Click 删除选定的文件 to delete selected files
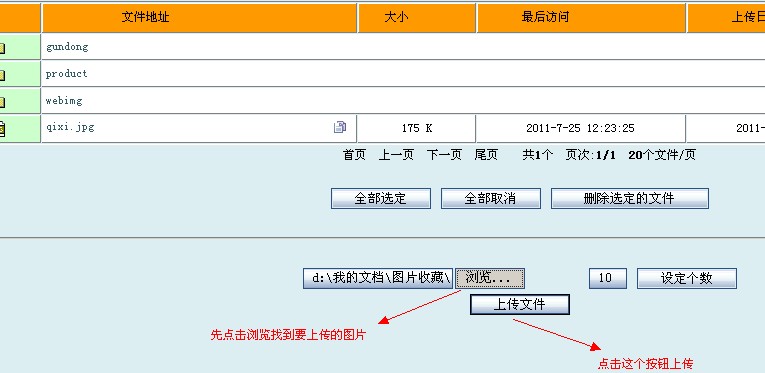 pos(630,198)
